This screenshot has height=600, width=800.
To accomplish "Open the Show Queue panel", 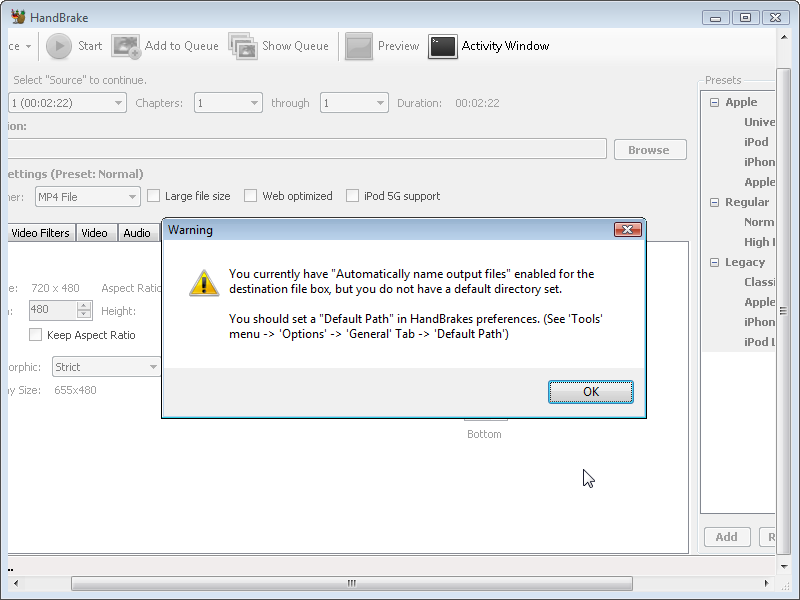I will point(243,46).
